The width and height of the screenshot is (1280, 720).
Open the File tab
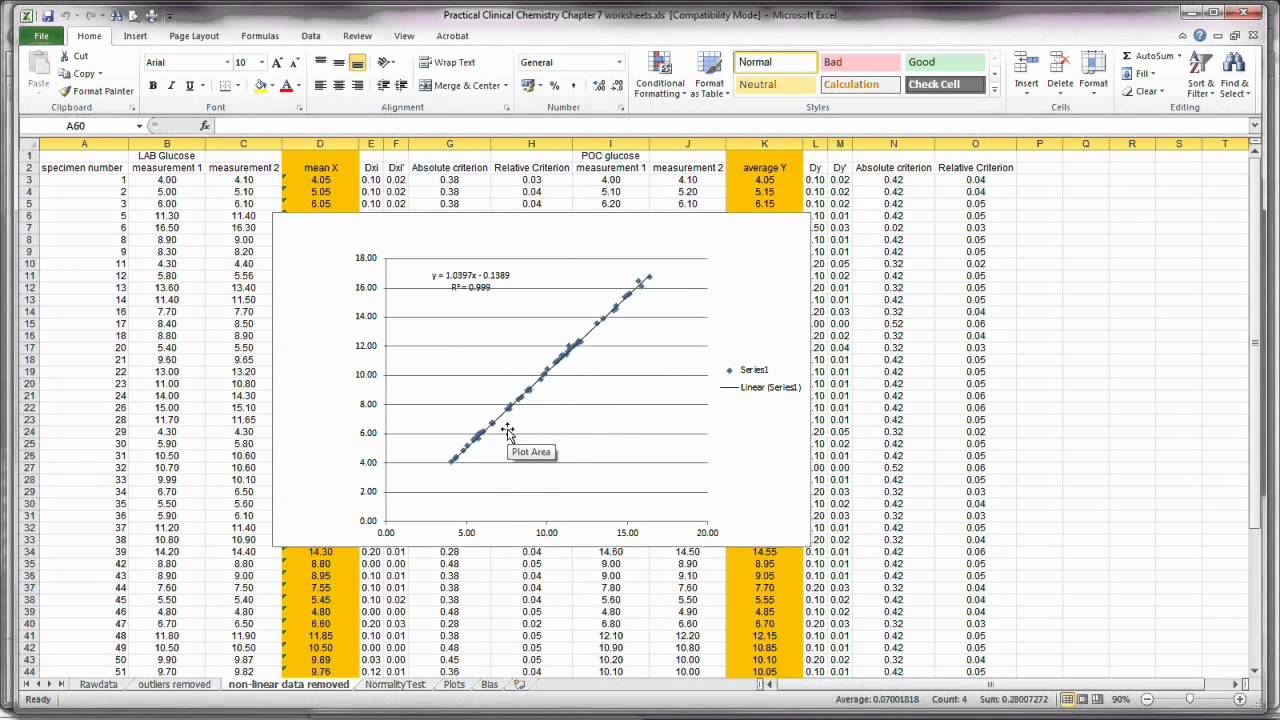41,36
